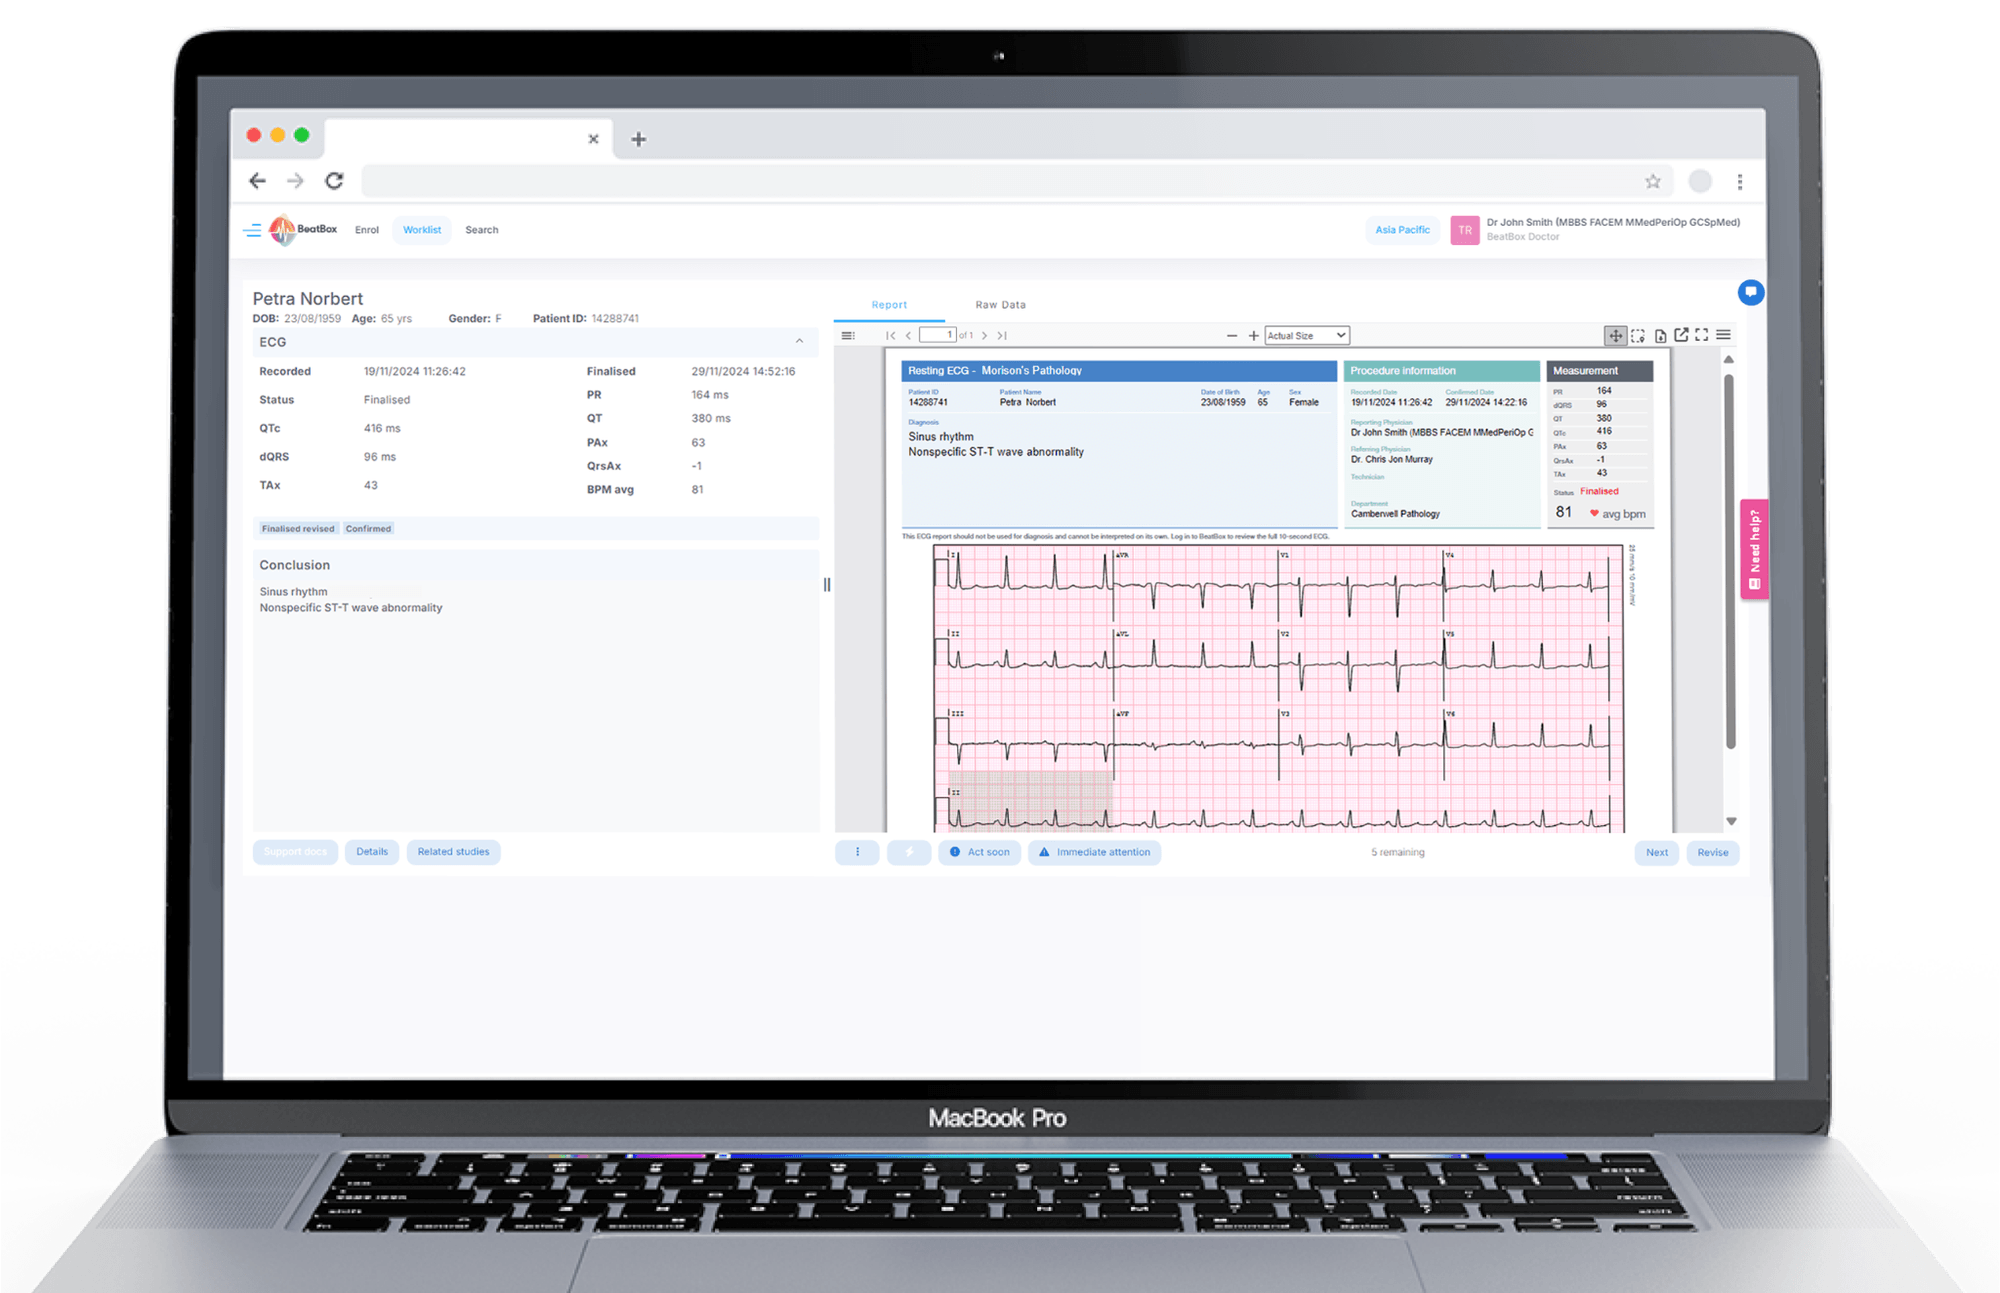2000x1293 pixels.
Task: Bookmark this page with star icon
Action: pyautogui.click(x=1653, y=181)
